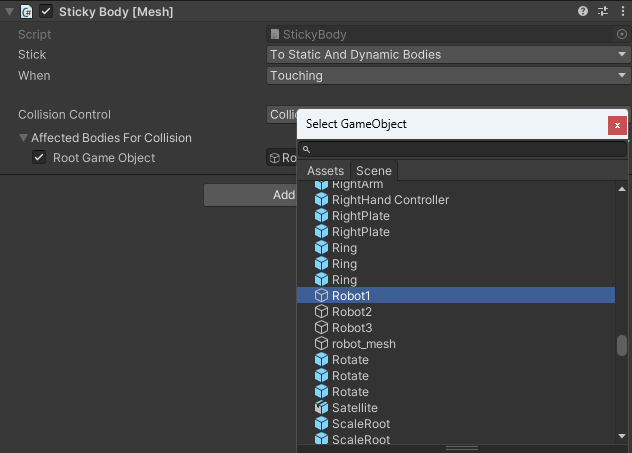Open the When dropdown set to Touching
Screen dimensions: 632x453
click(x=448, y=75)
